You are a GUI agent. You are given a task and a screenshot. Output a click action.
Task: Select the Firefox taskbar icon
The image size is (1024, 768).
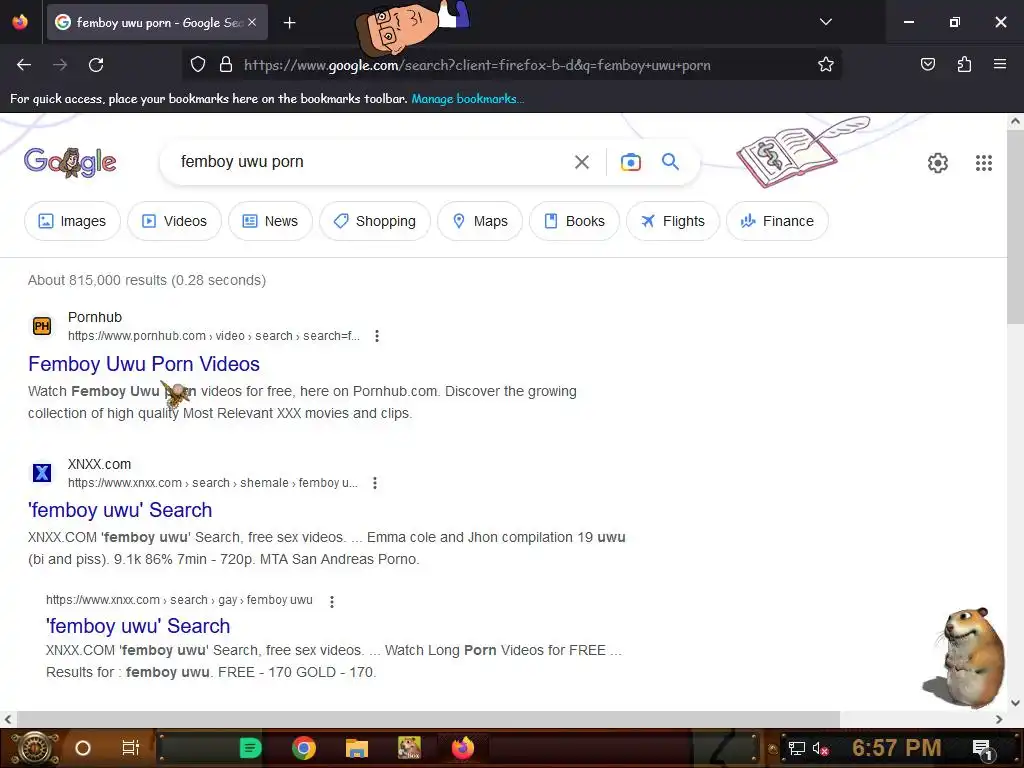pyautogui.click(x=463, y=748)
